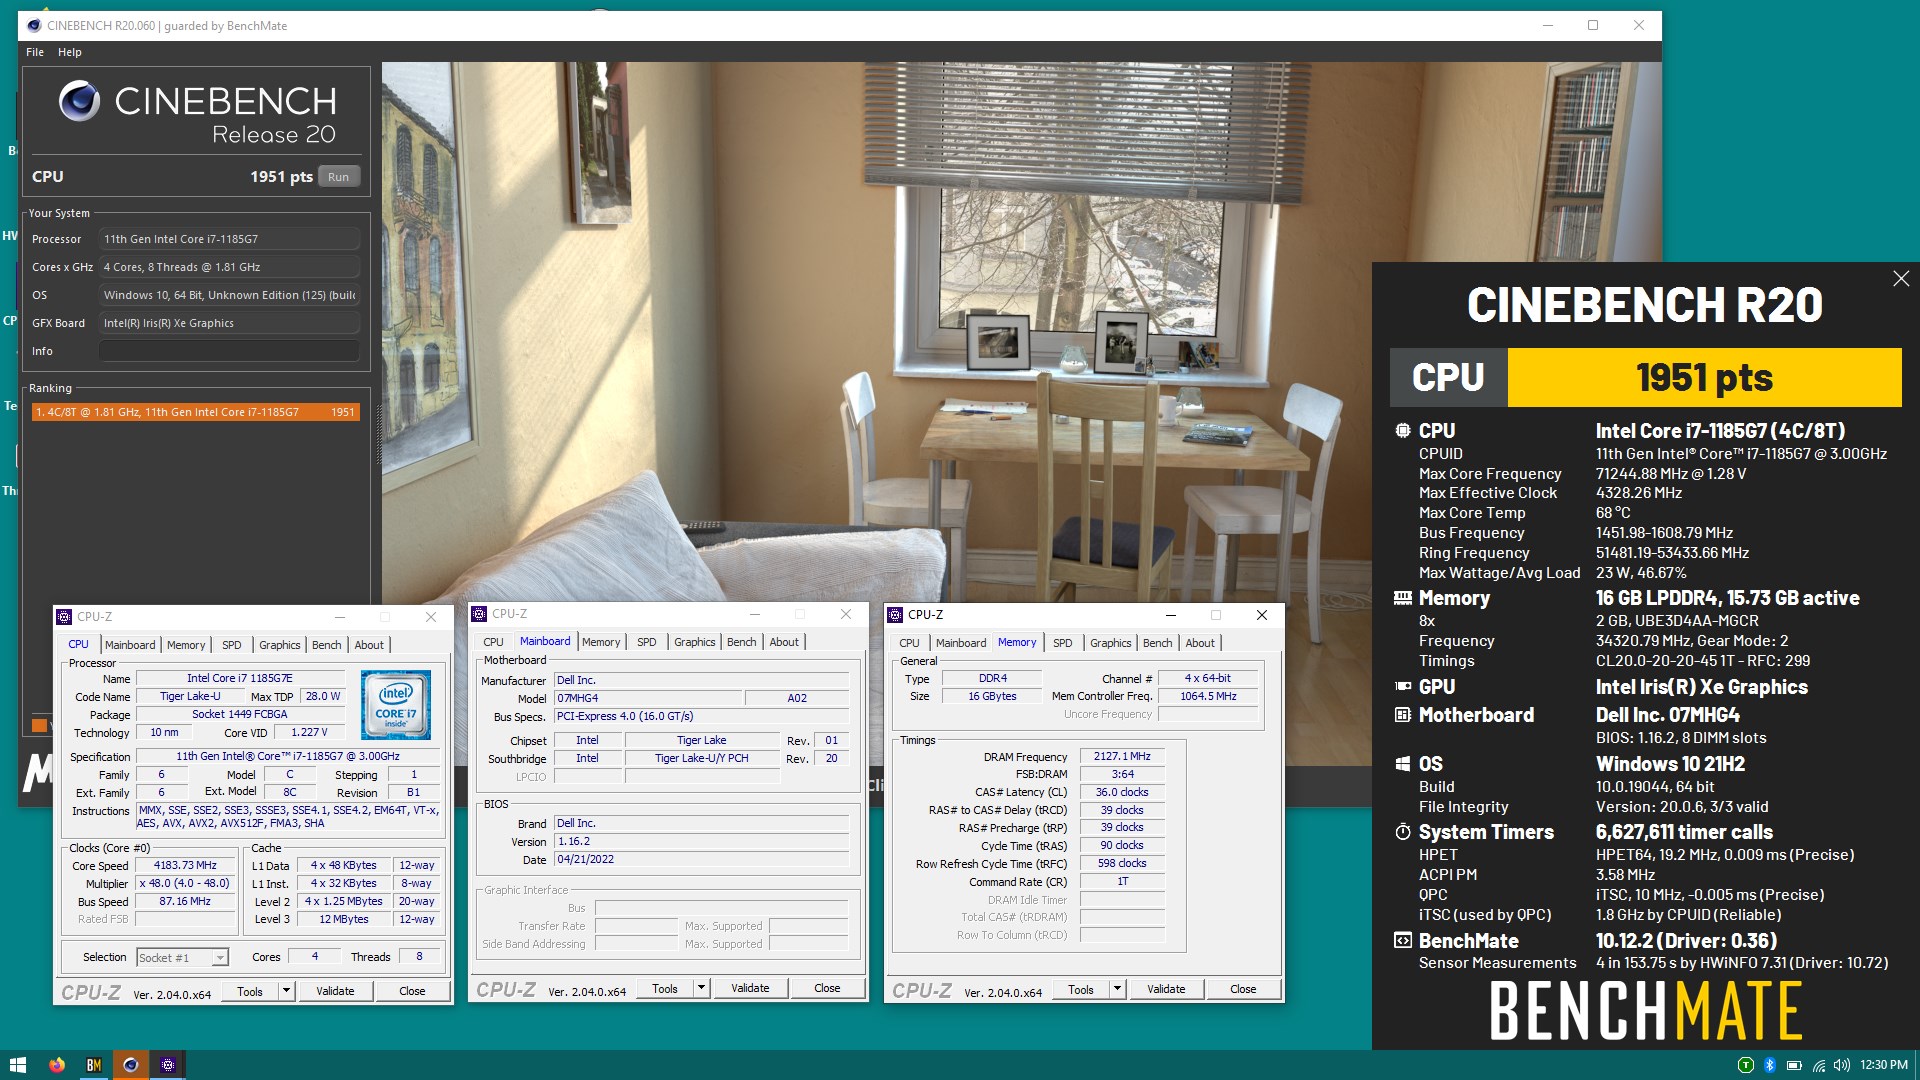
Task: Click the Intel Core i7 logo in CPU-Z
Action: click(x=396, y=705)
